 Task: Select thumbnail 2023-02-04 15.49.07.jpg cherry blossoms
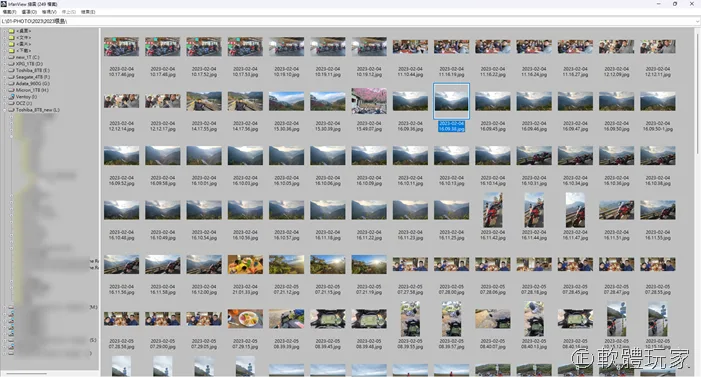click(x=369, y=101)
